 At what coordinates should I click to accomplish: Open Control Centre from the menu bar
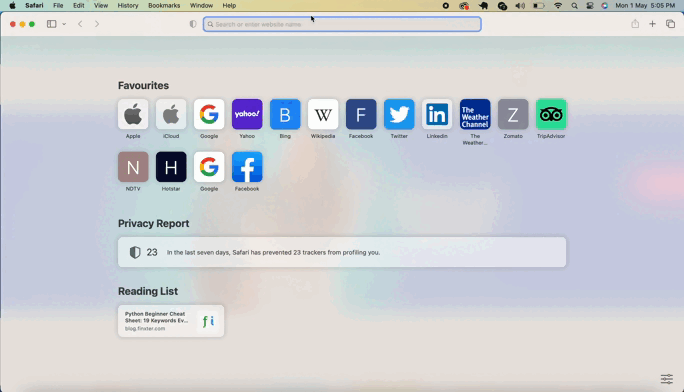pyautogui.click(x=590, y=6)
